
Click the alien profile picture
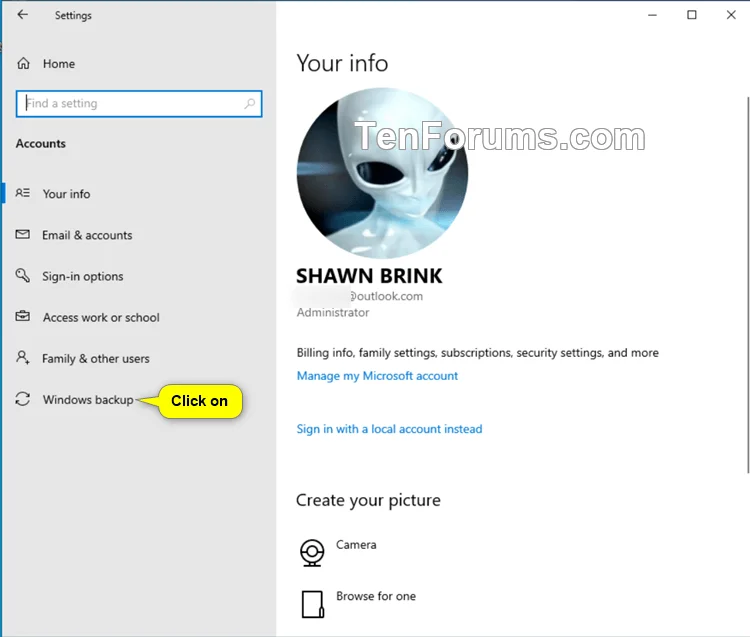pos(383,173)
